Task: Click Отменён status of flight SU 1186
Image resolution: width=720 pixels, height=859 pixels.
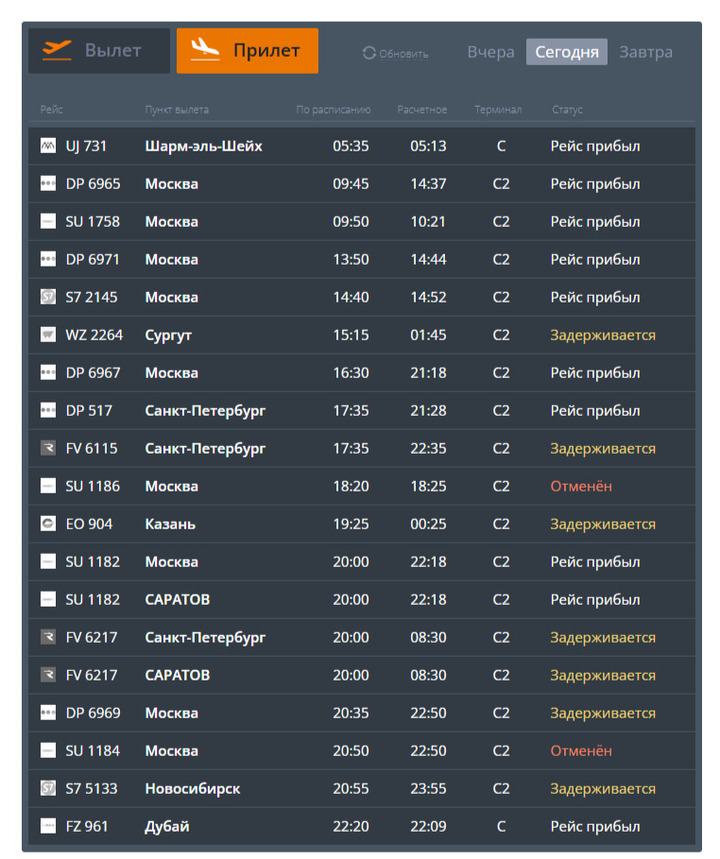Action: coord(581,487)
